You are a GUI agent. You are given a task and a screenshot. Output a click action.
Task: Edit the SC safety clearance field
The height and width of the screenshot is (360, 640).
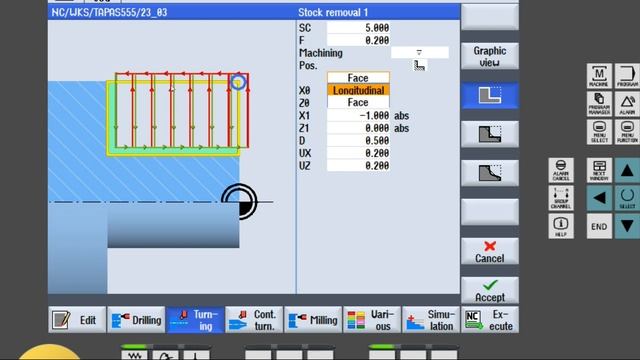(x=358, y=28)
